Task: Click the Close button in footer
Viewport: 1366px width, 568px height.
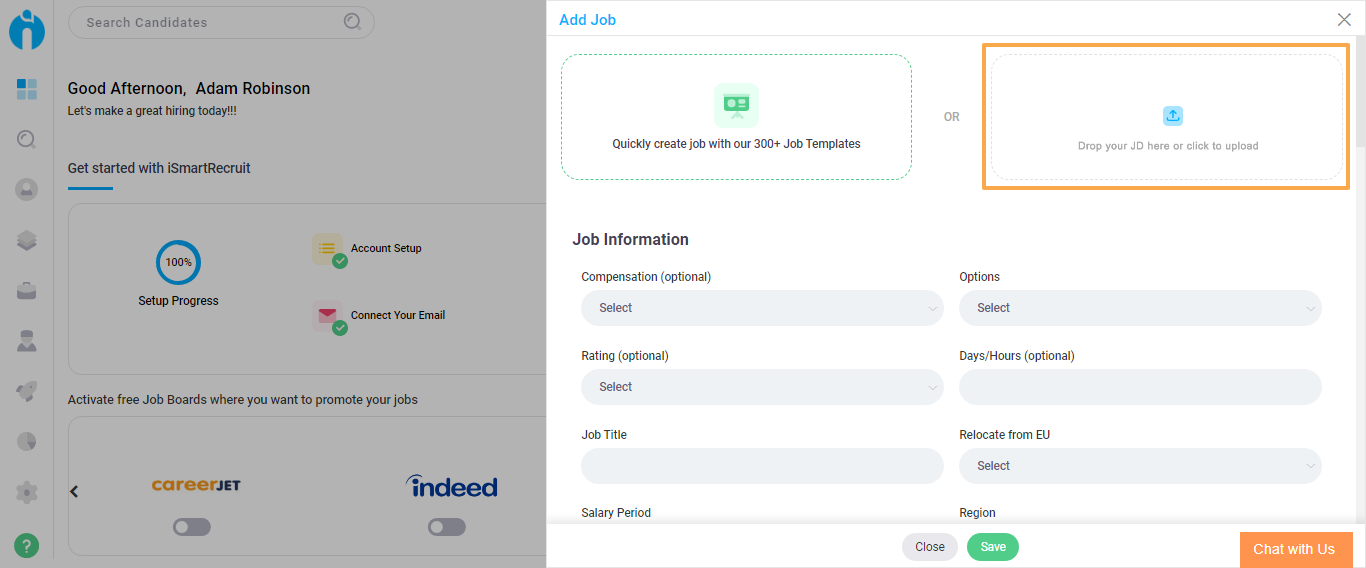Action: pyautogui.click(x=930, y=547)
